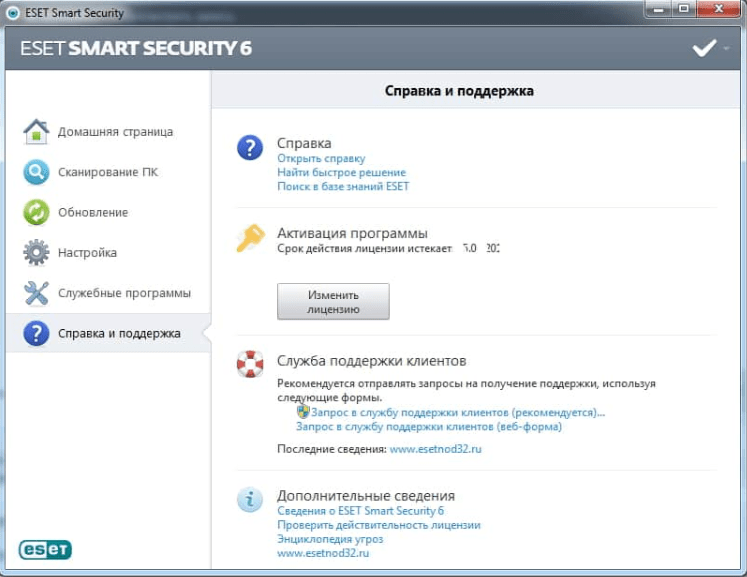The height and width of the screenshot is (577, 747).
Task: Click the golden key activation icon
Action: [249, 238]
